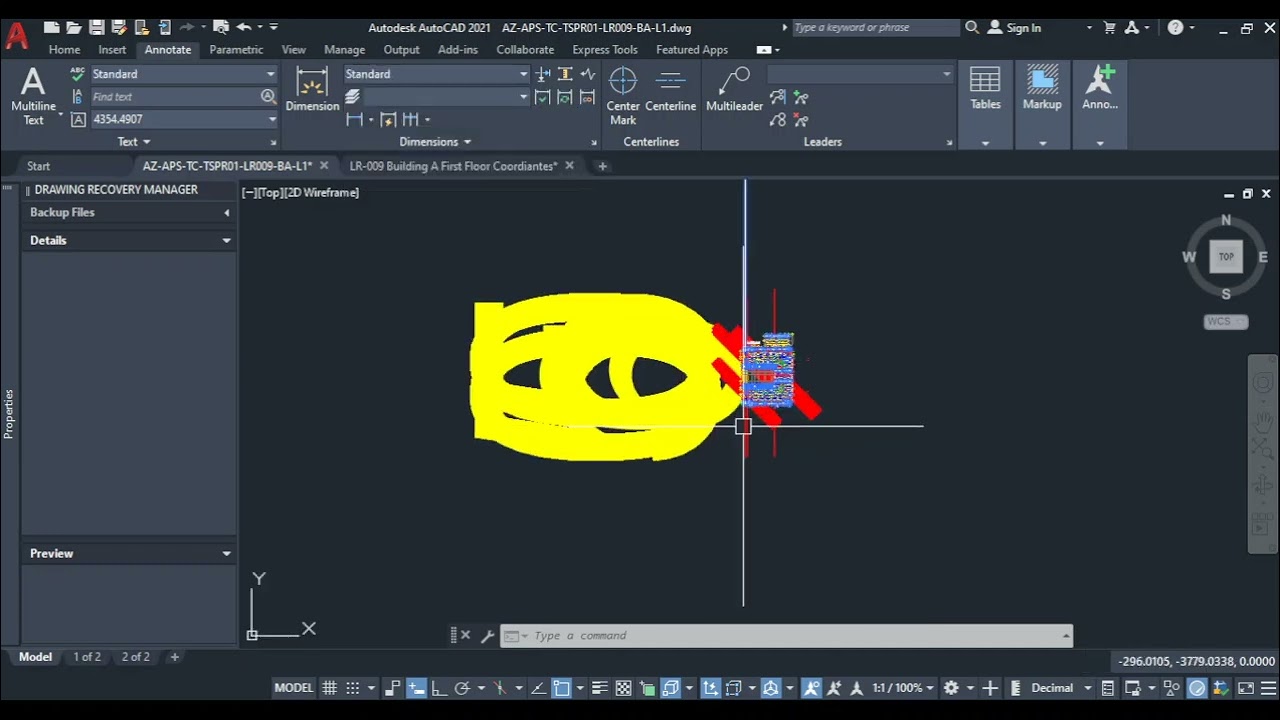Switch to LR-009 Building A drawing tab
The height and width of the screenshot is (720, 1280).
(x=453, y=166)
